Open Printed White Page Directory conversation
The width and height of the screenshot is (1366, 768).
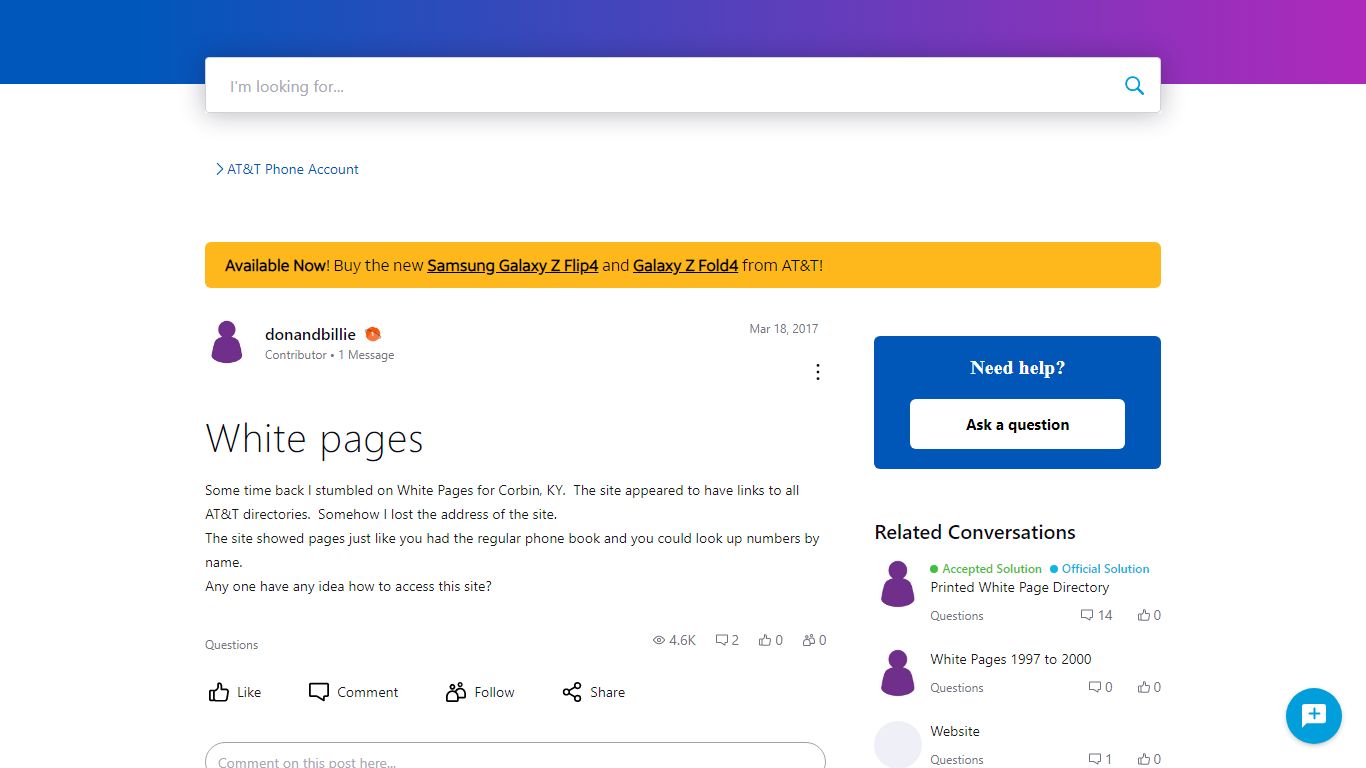click(x=1019, y=587)
